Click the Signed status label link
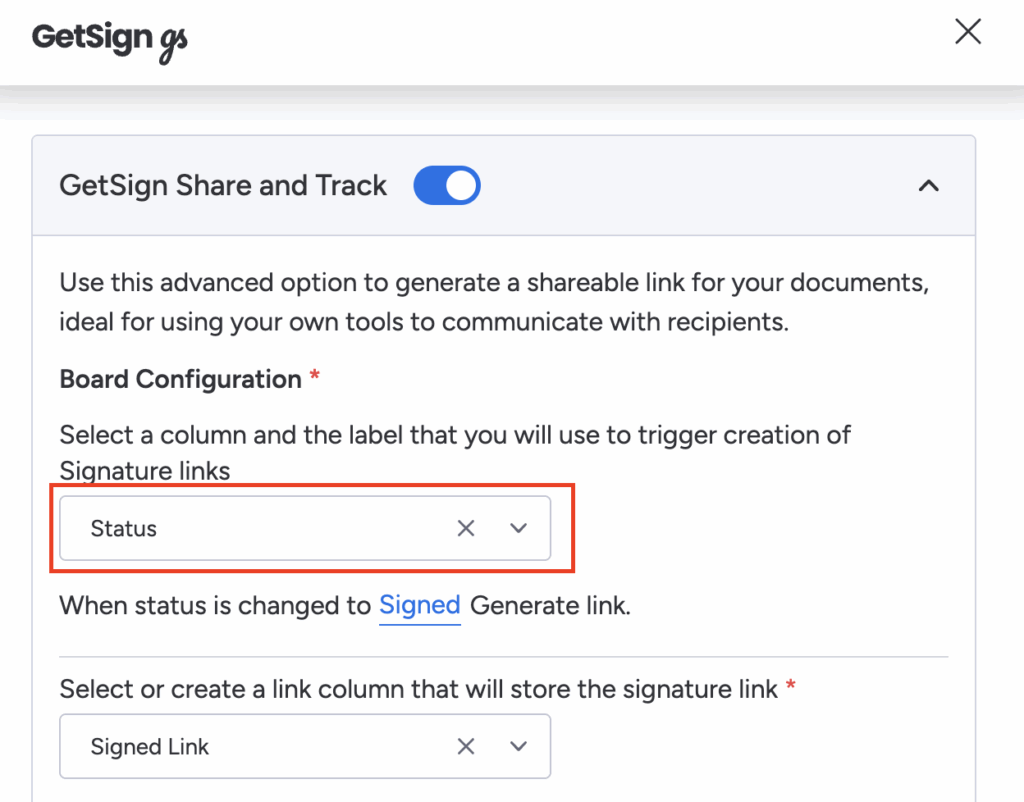The width and height of the screenshot is (1024, 802). coord(419,605)
